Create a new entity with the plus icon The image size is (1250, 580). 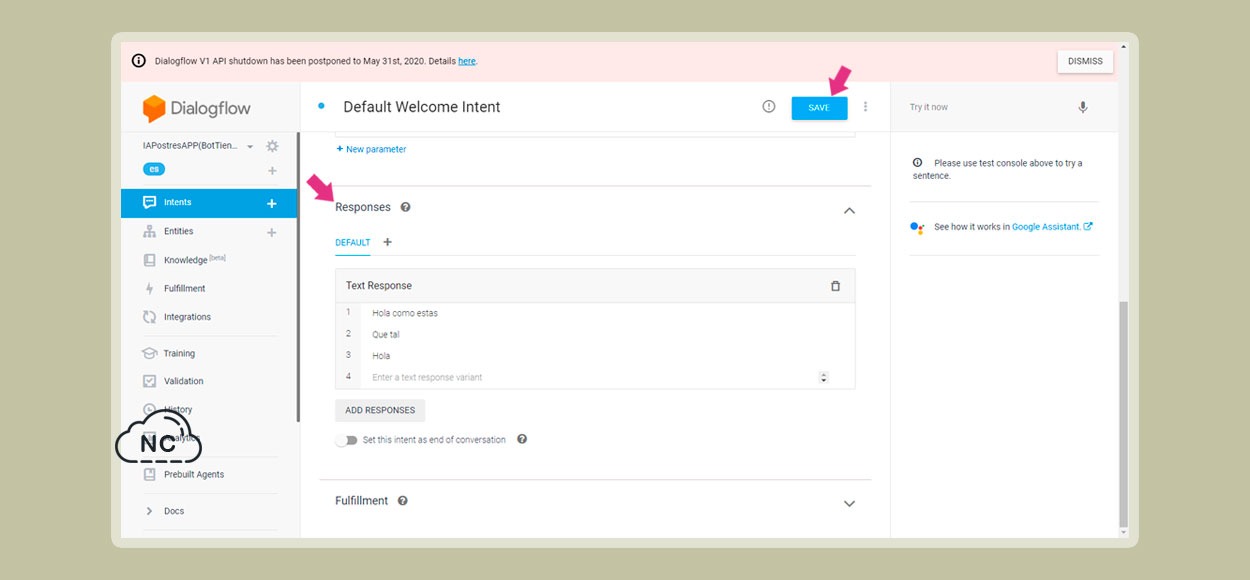[x=272, y=232]
